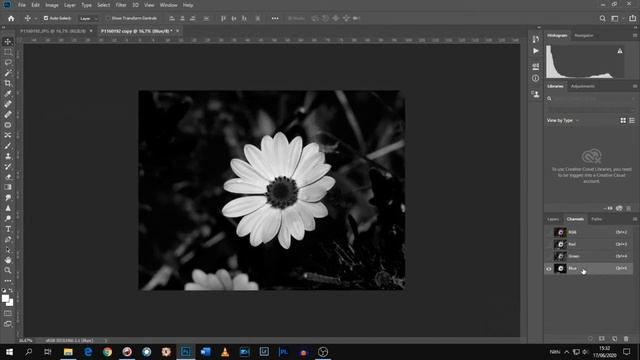Open the search icon at top right
Viewport: 640px width, 360px height.
[x=602, y=18]
